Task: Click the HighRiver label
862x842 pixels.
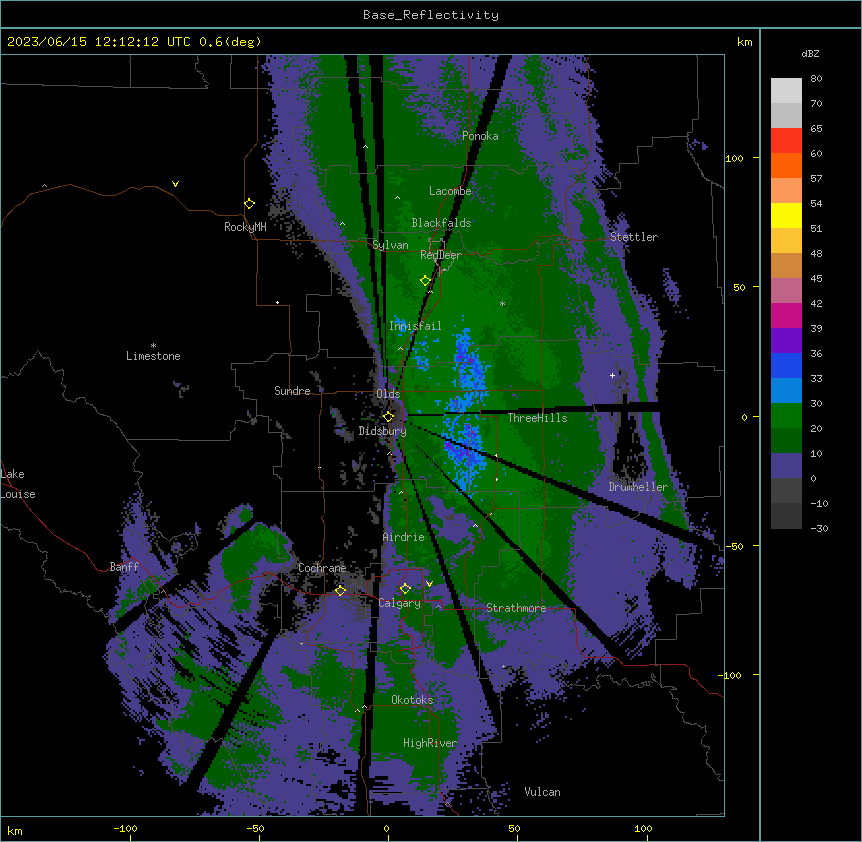Action: (x=430, y=743)
